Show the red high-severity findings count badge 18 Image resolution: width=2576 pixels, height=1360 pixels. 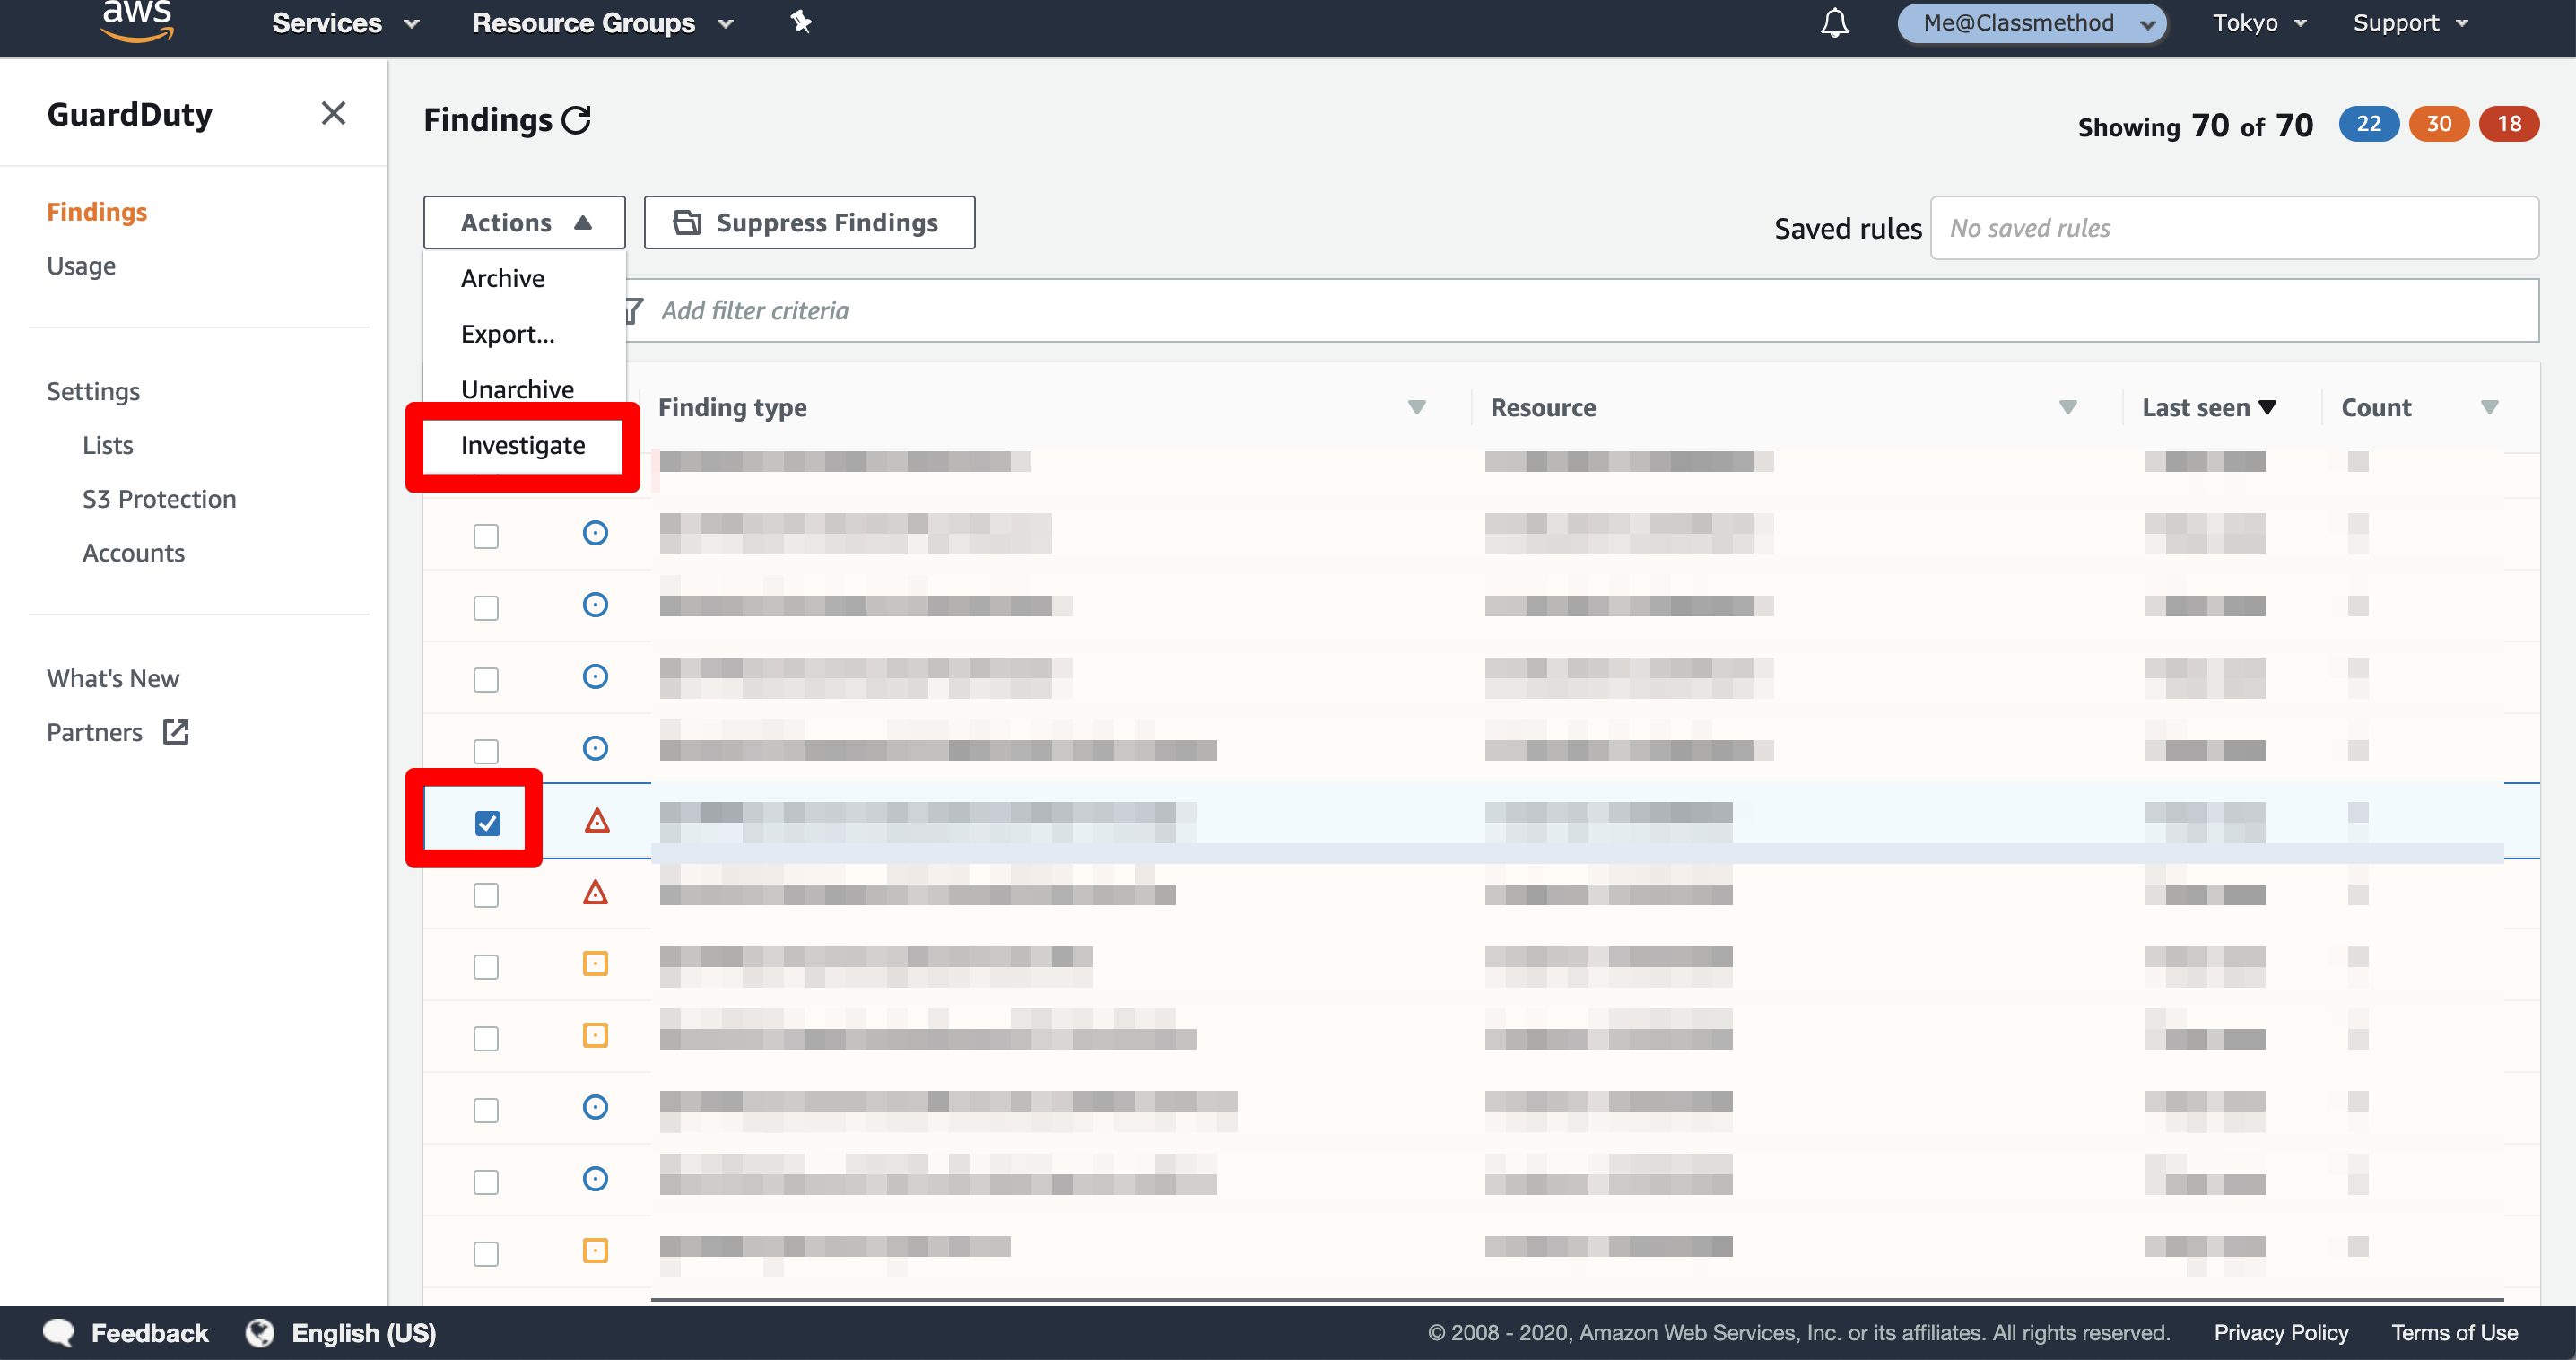click(x=2508, y=124)
